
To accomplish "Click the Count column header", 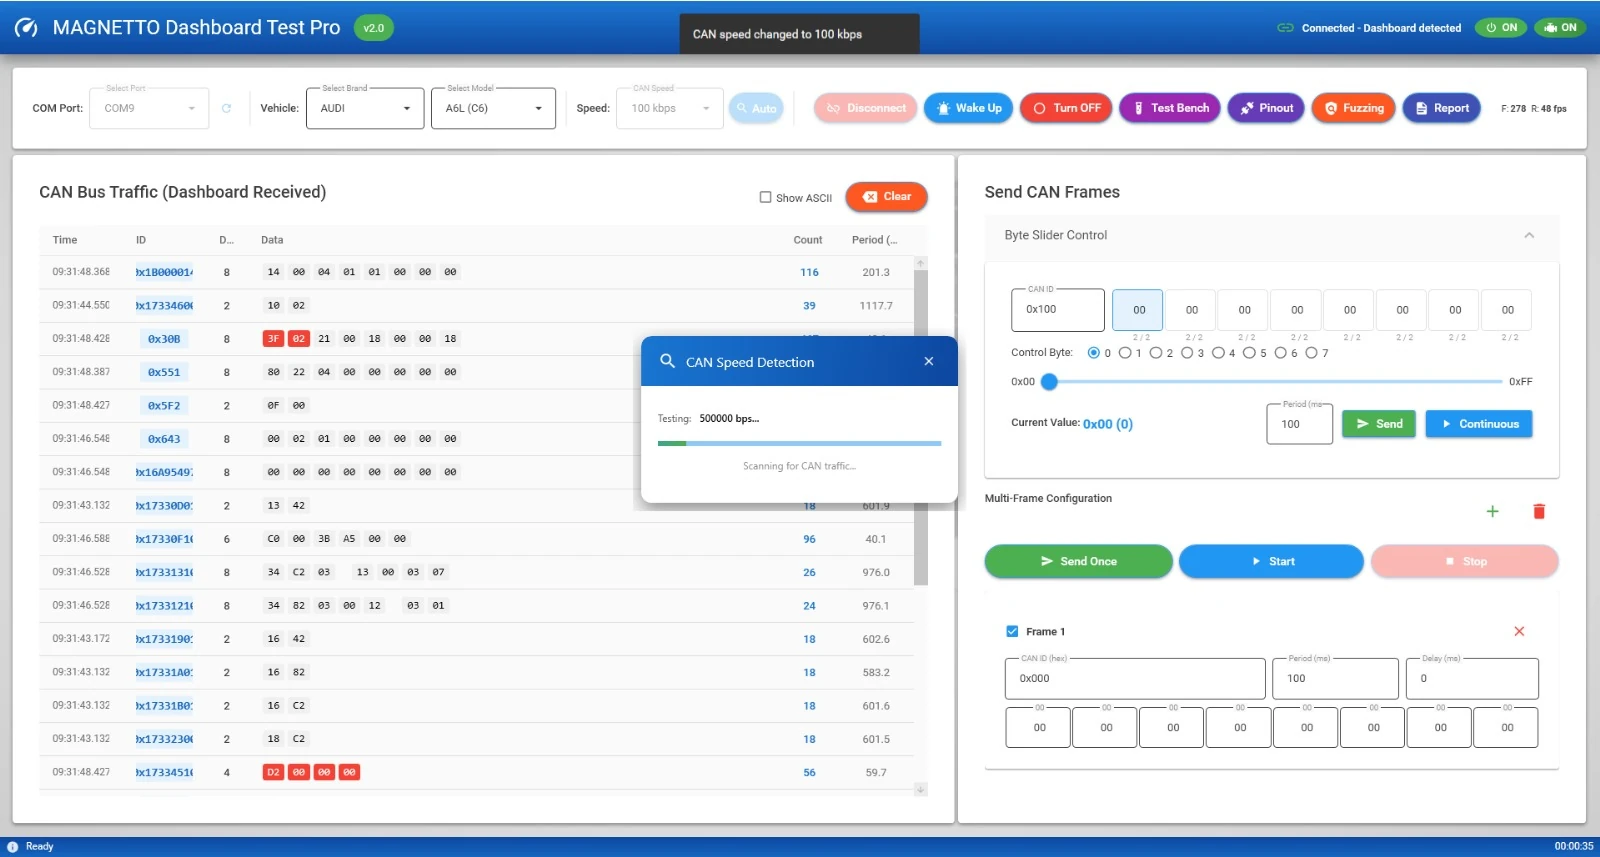I will click(x=807, y=240).
